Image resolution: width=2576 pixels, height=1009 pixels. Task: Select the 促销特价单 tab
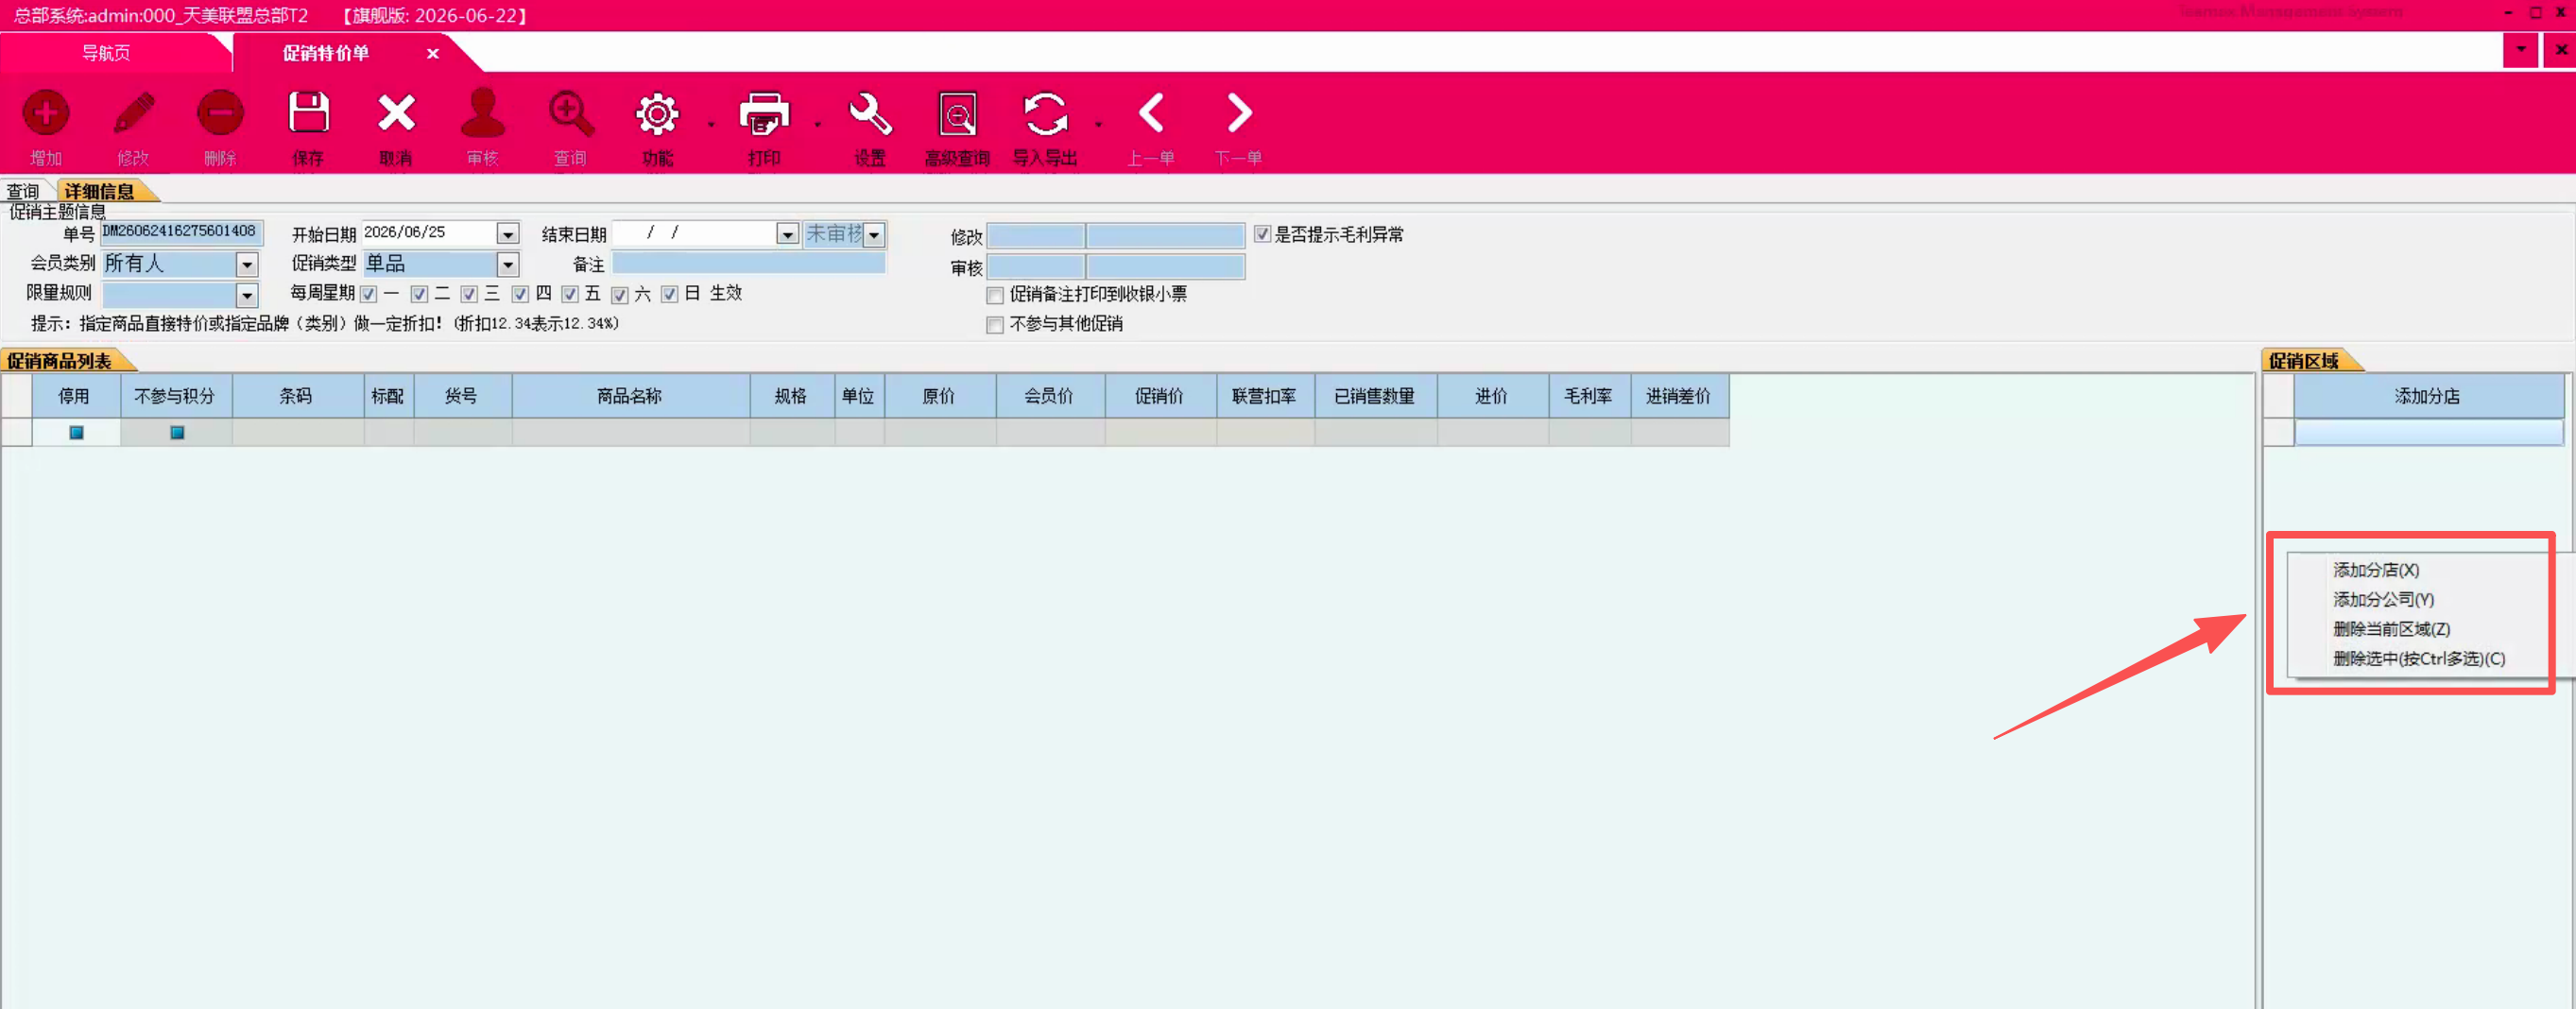(x=326, y=53)
